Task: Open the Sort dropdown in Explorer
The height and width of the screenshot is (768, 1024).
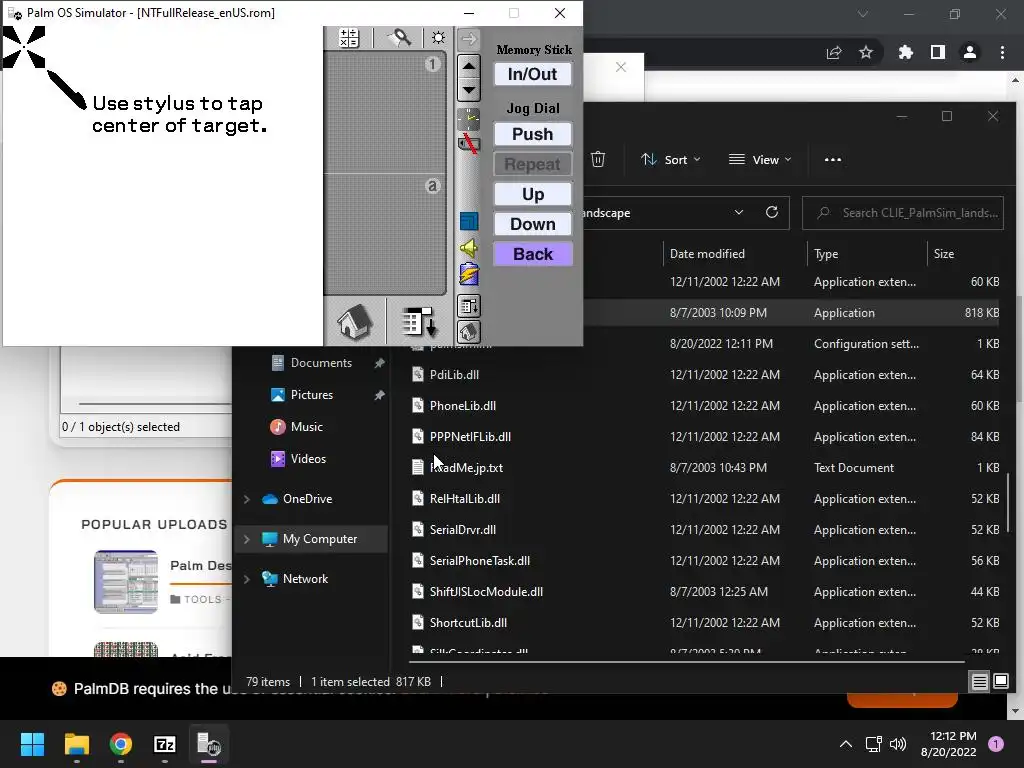Action: (x=671, y=159)
